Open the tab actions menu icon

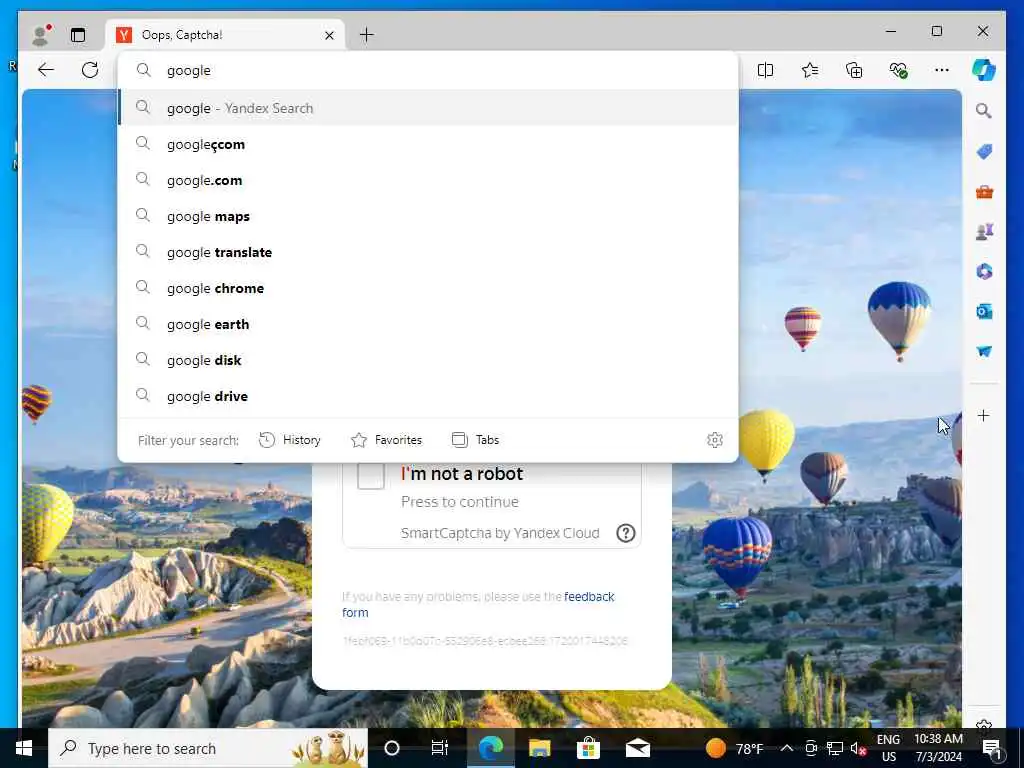coord(78,35)
